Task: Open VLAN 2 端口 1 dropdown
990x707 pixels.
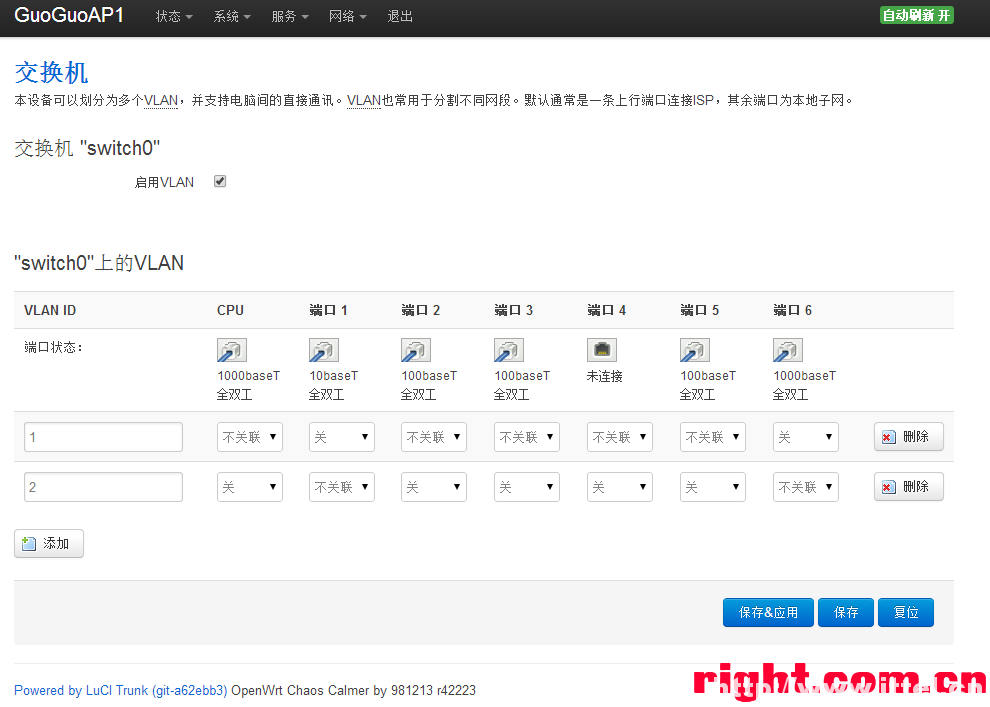Action: pyautogui.click(x=342, y=487)
